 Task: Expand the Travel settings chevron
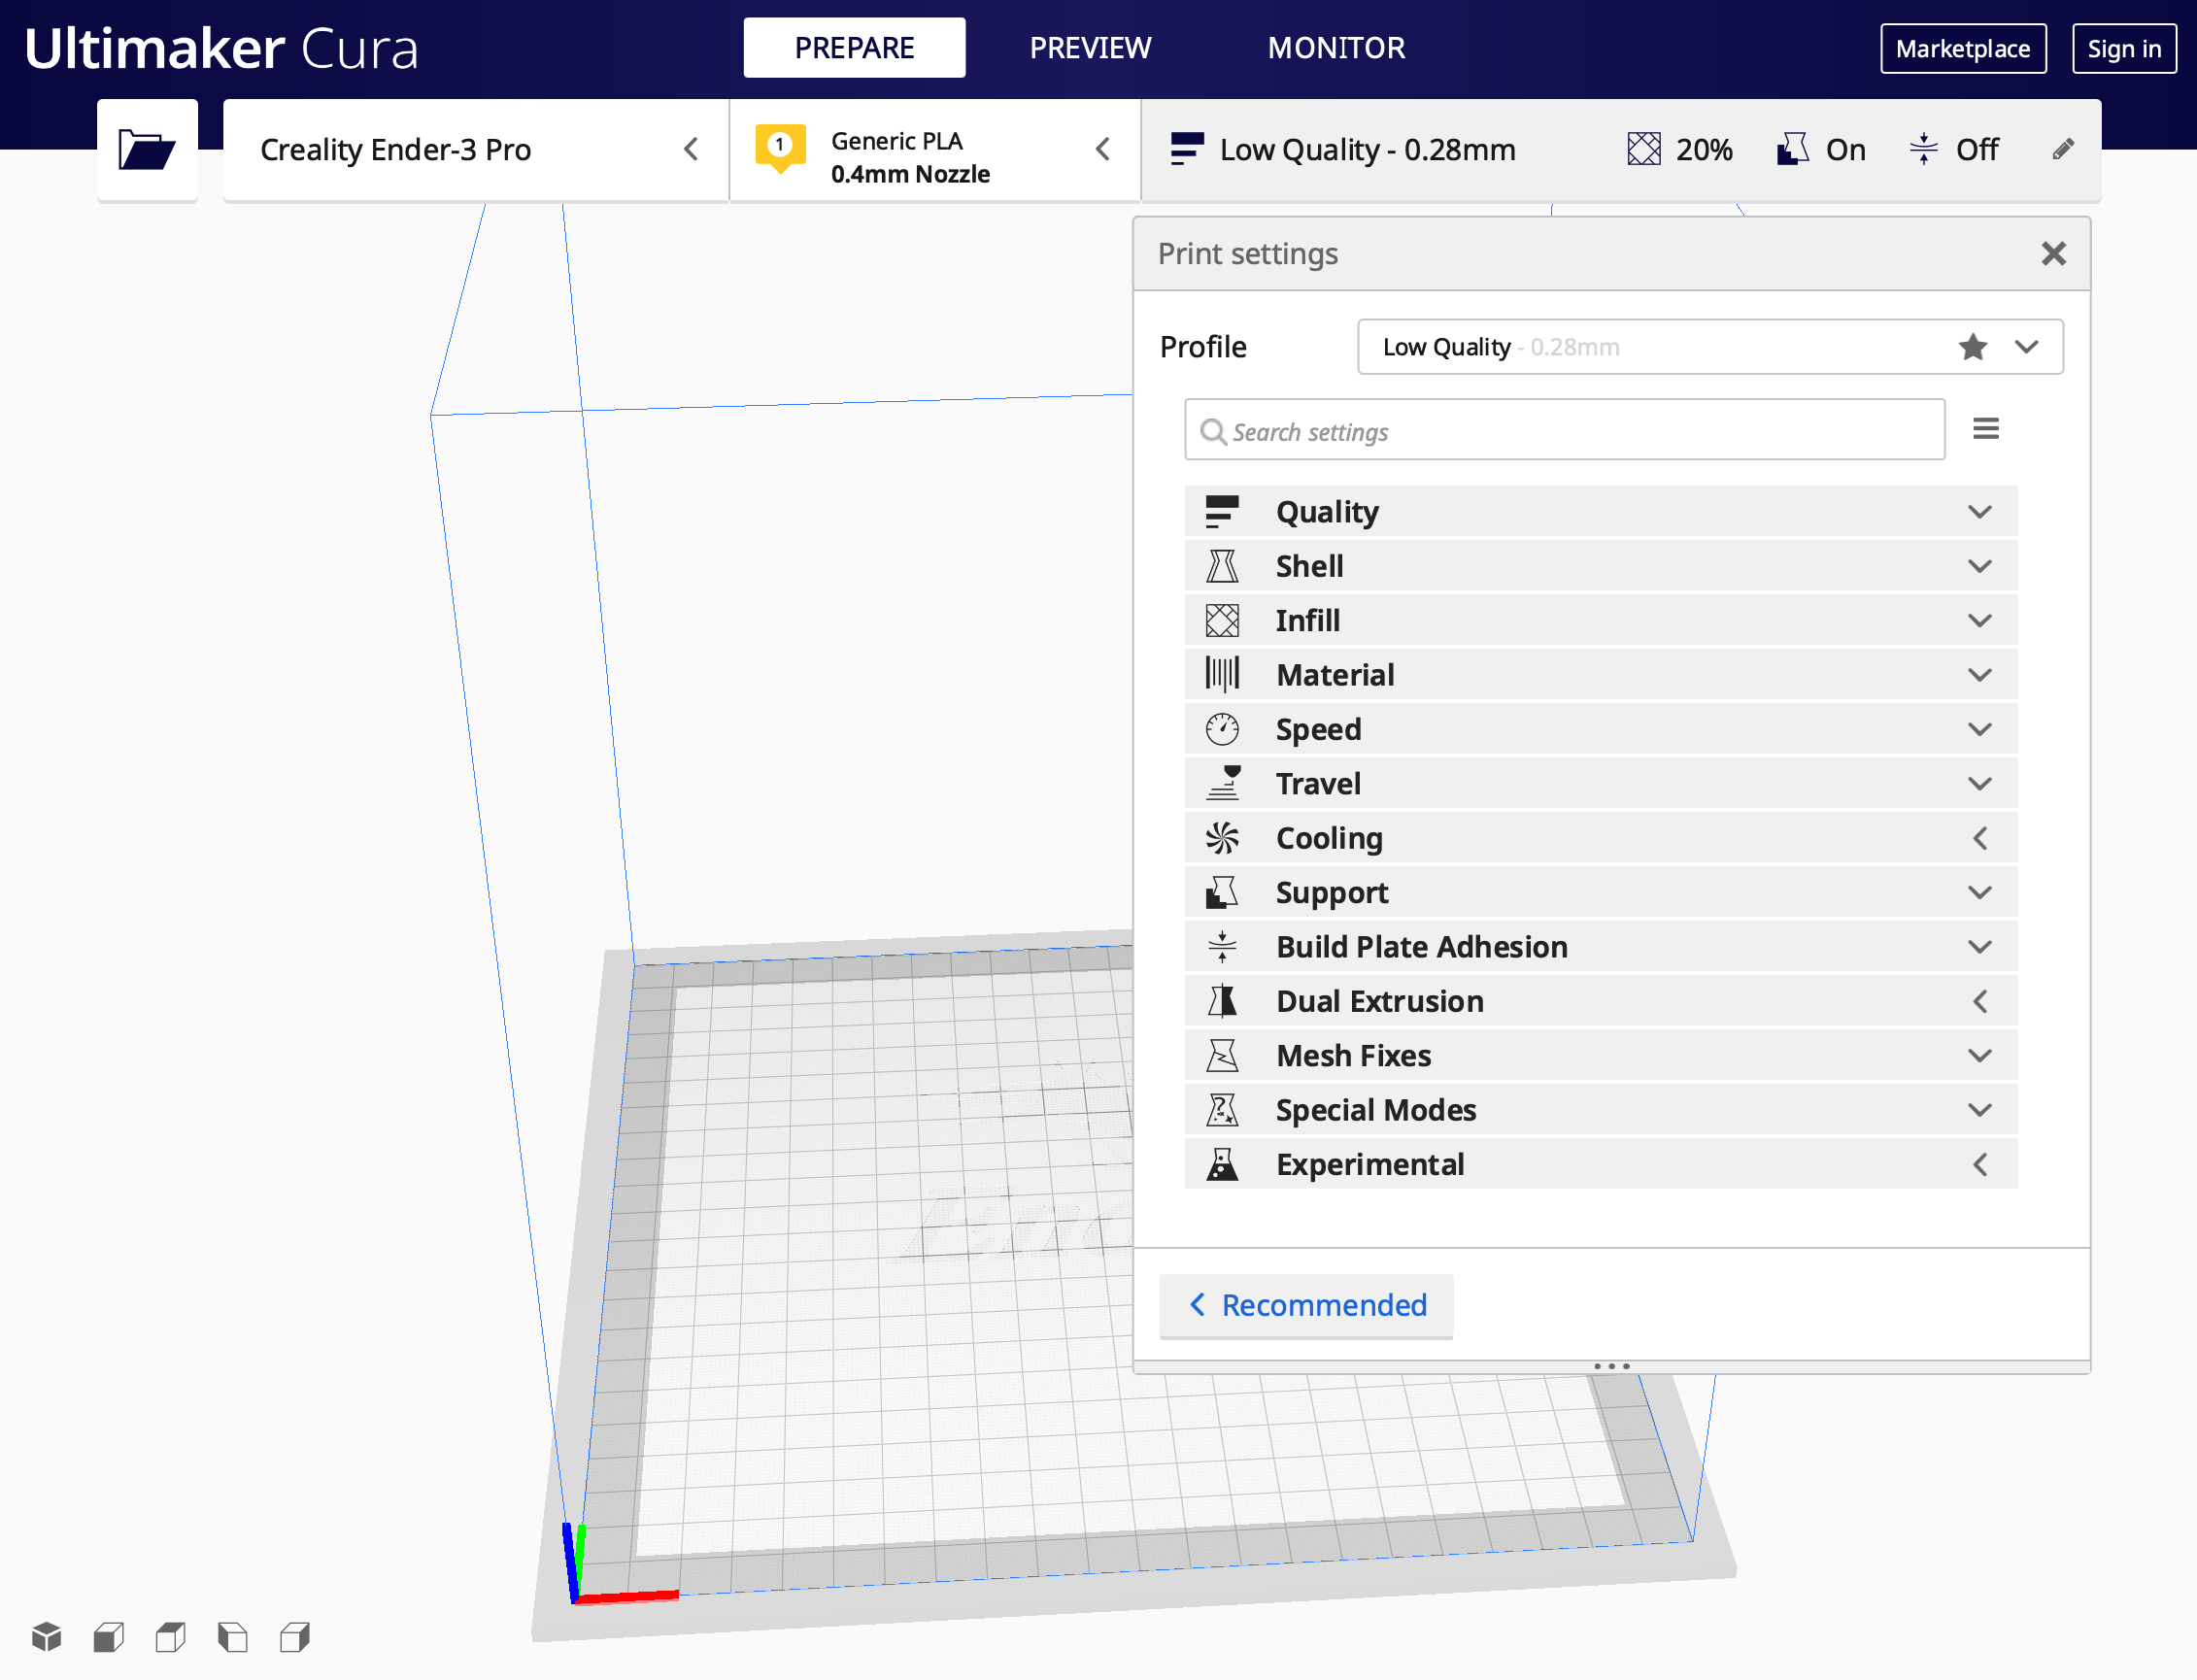click(1979, 784)
